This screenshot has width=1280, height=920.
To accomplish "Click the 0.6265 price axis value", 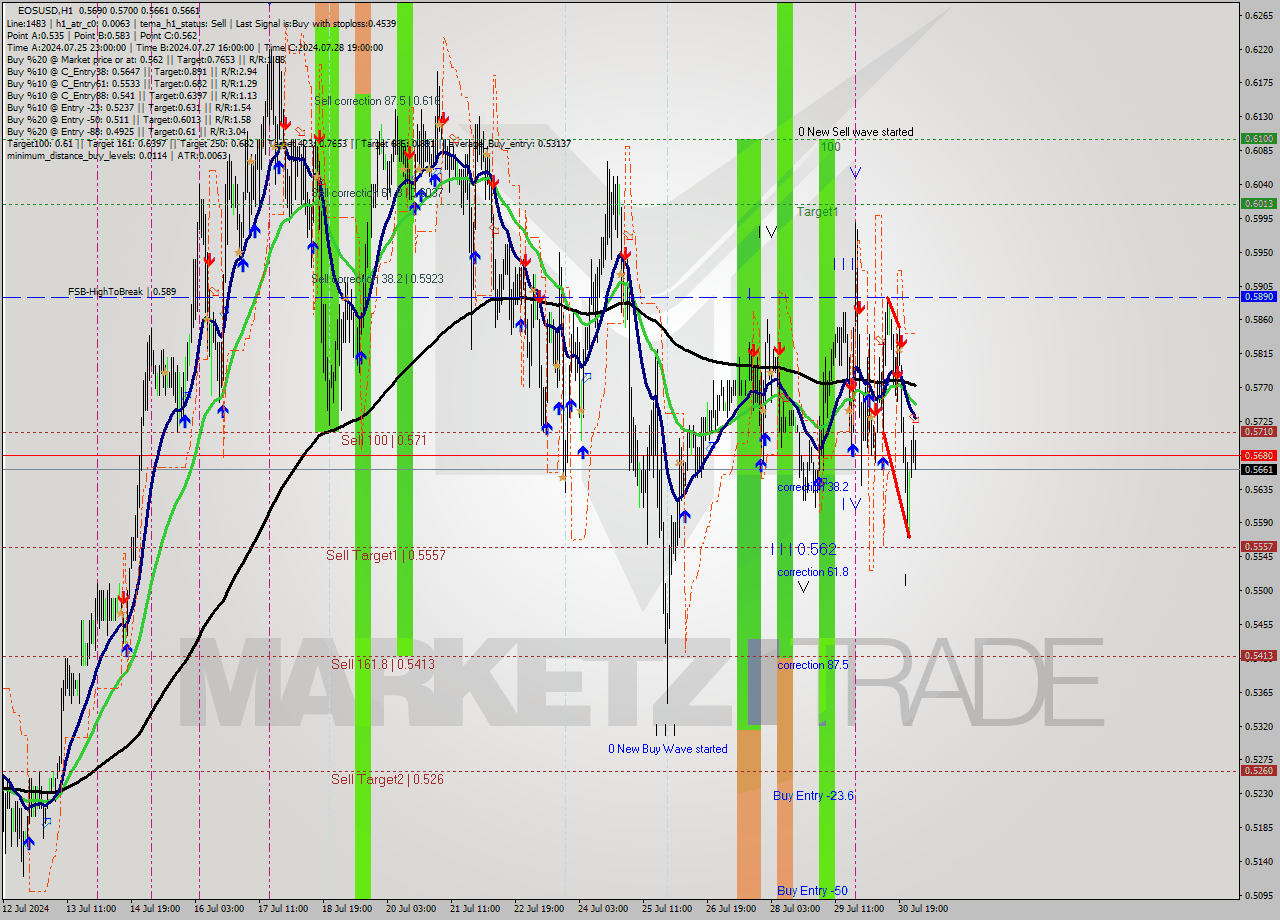I will [x=1259, y=15].
